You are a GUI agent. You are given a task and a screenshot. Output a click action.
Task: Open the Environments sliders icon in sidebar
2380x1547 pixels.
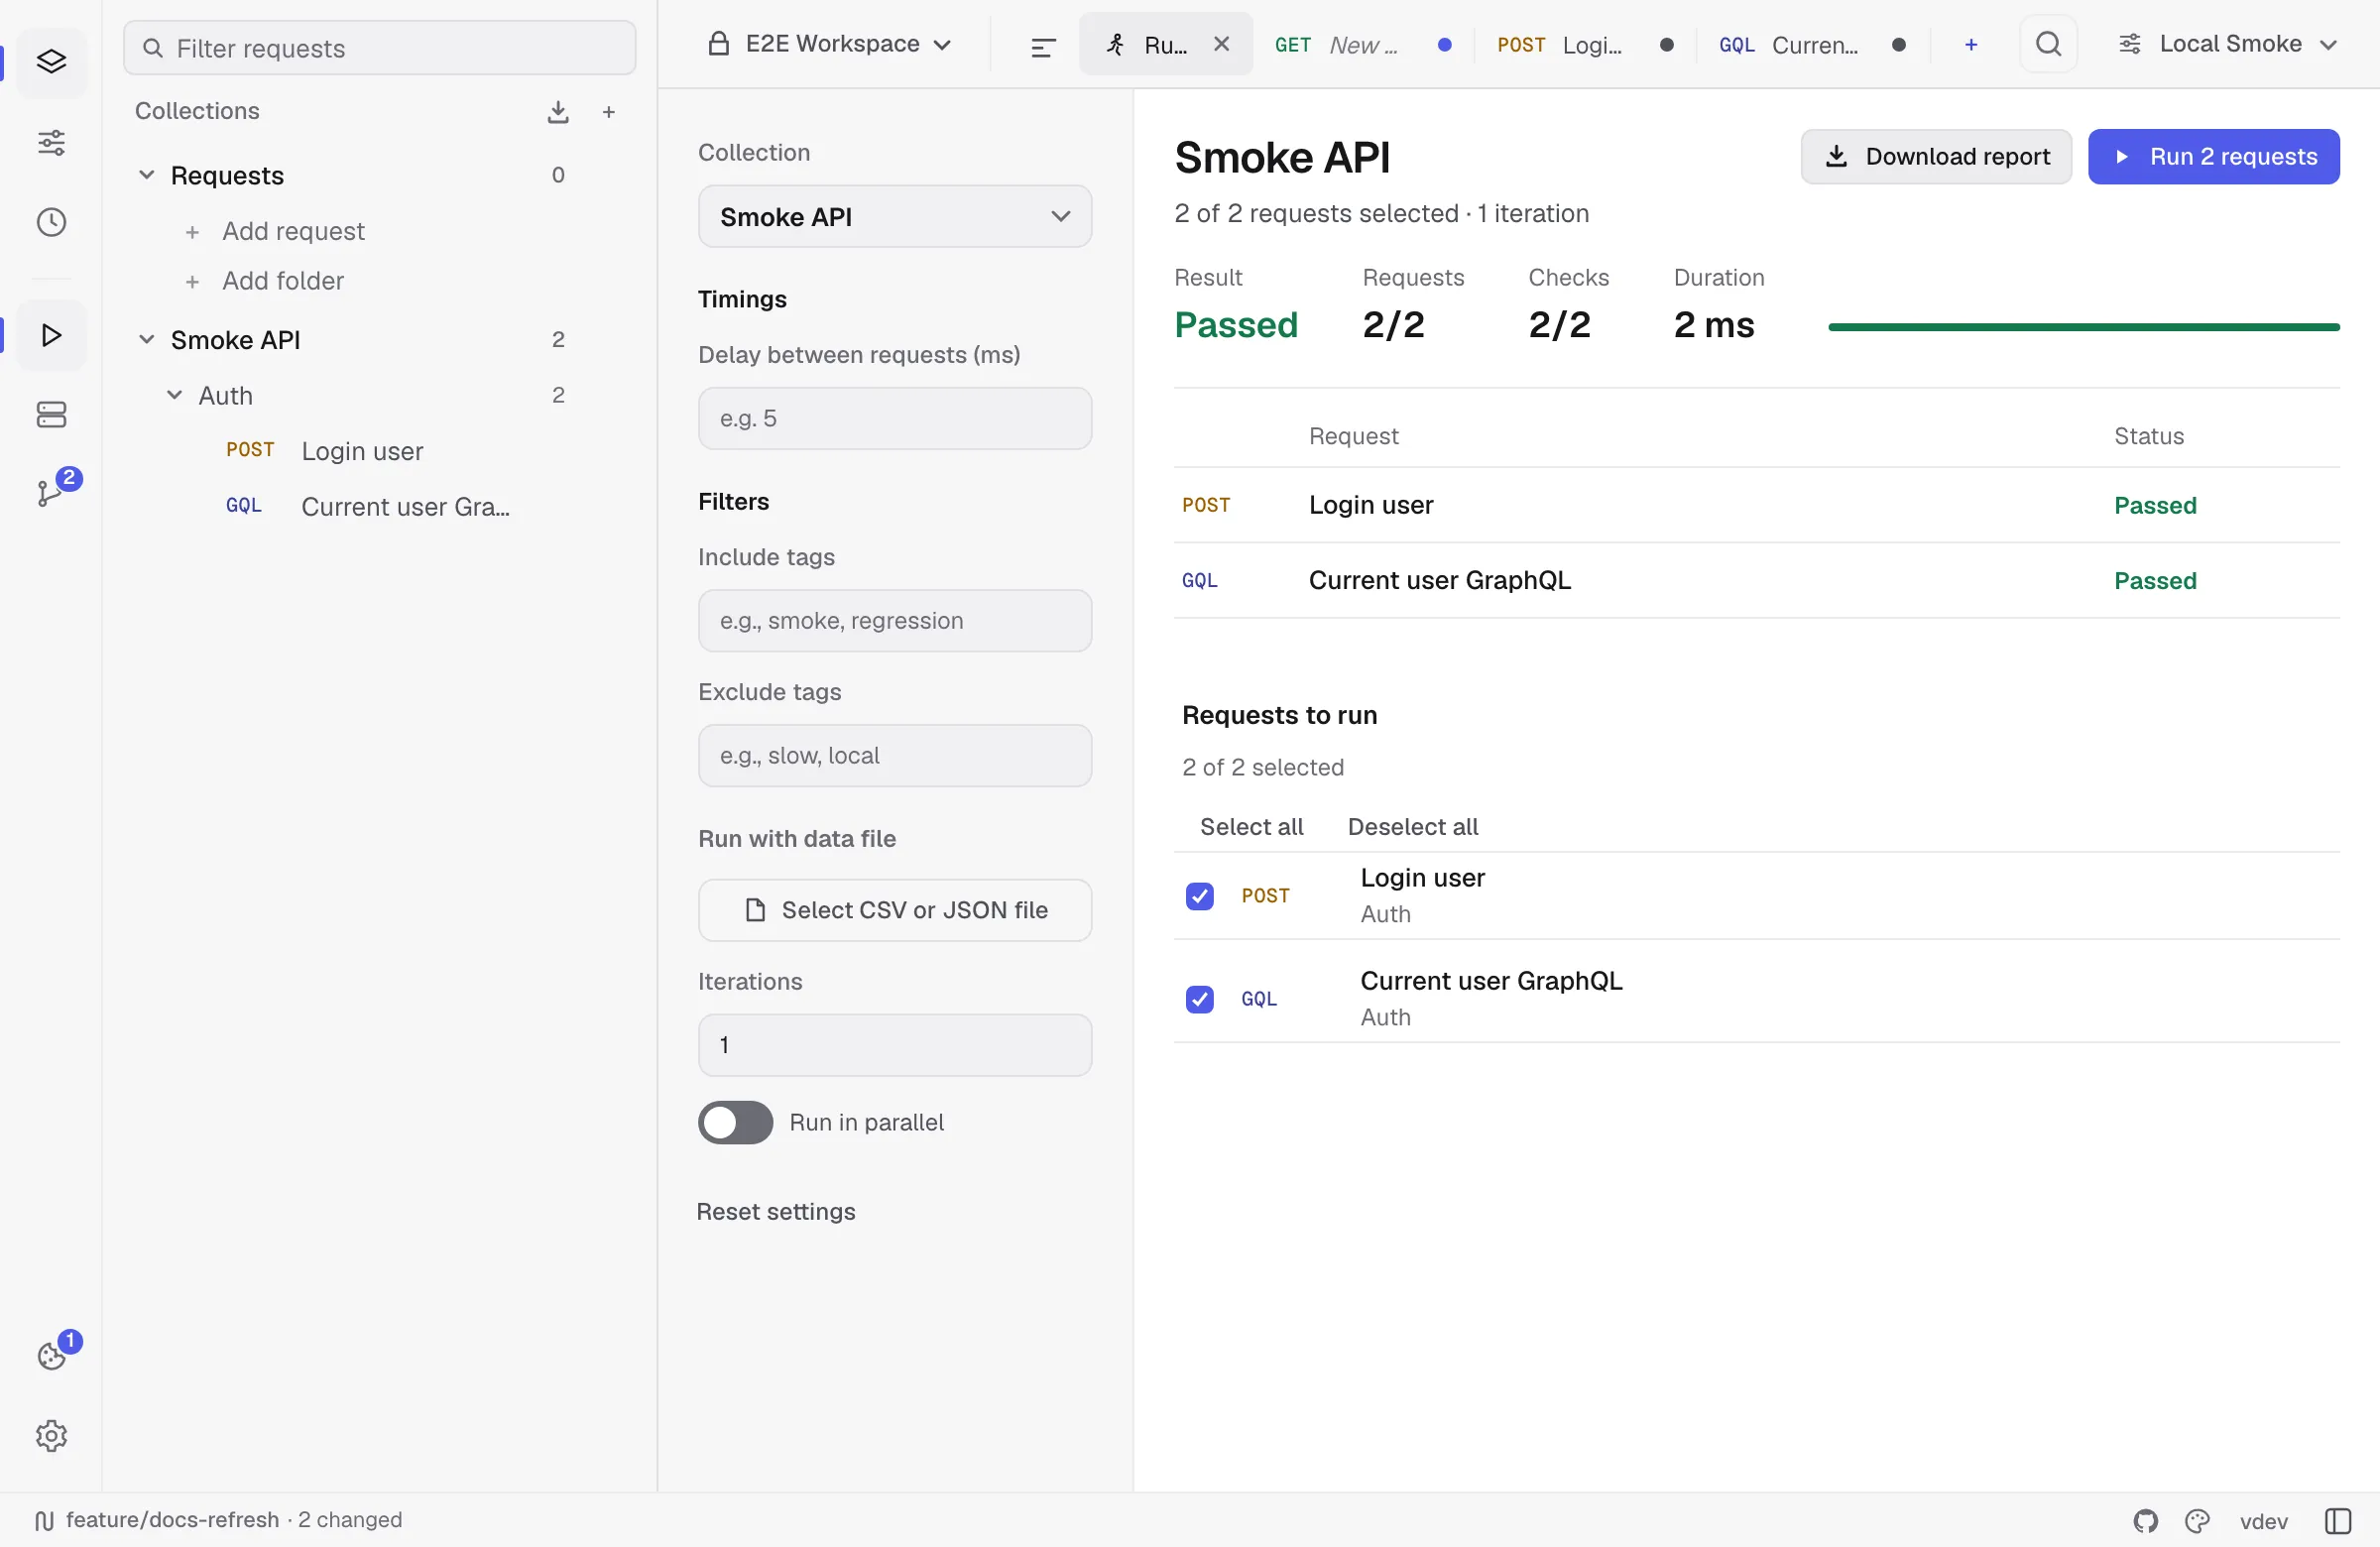pyautogui.click(x=51, y=142)
